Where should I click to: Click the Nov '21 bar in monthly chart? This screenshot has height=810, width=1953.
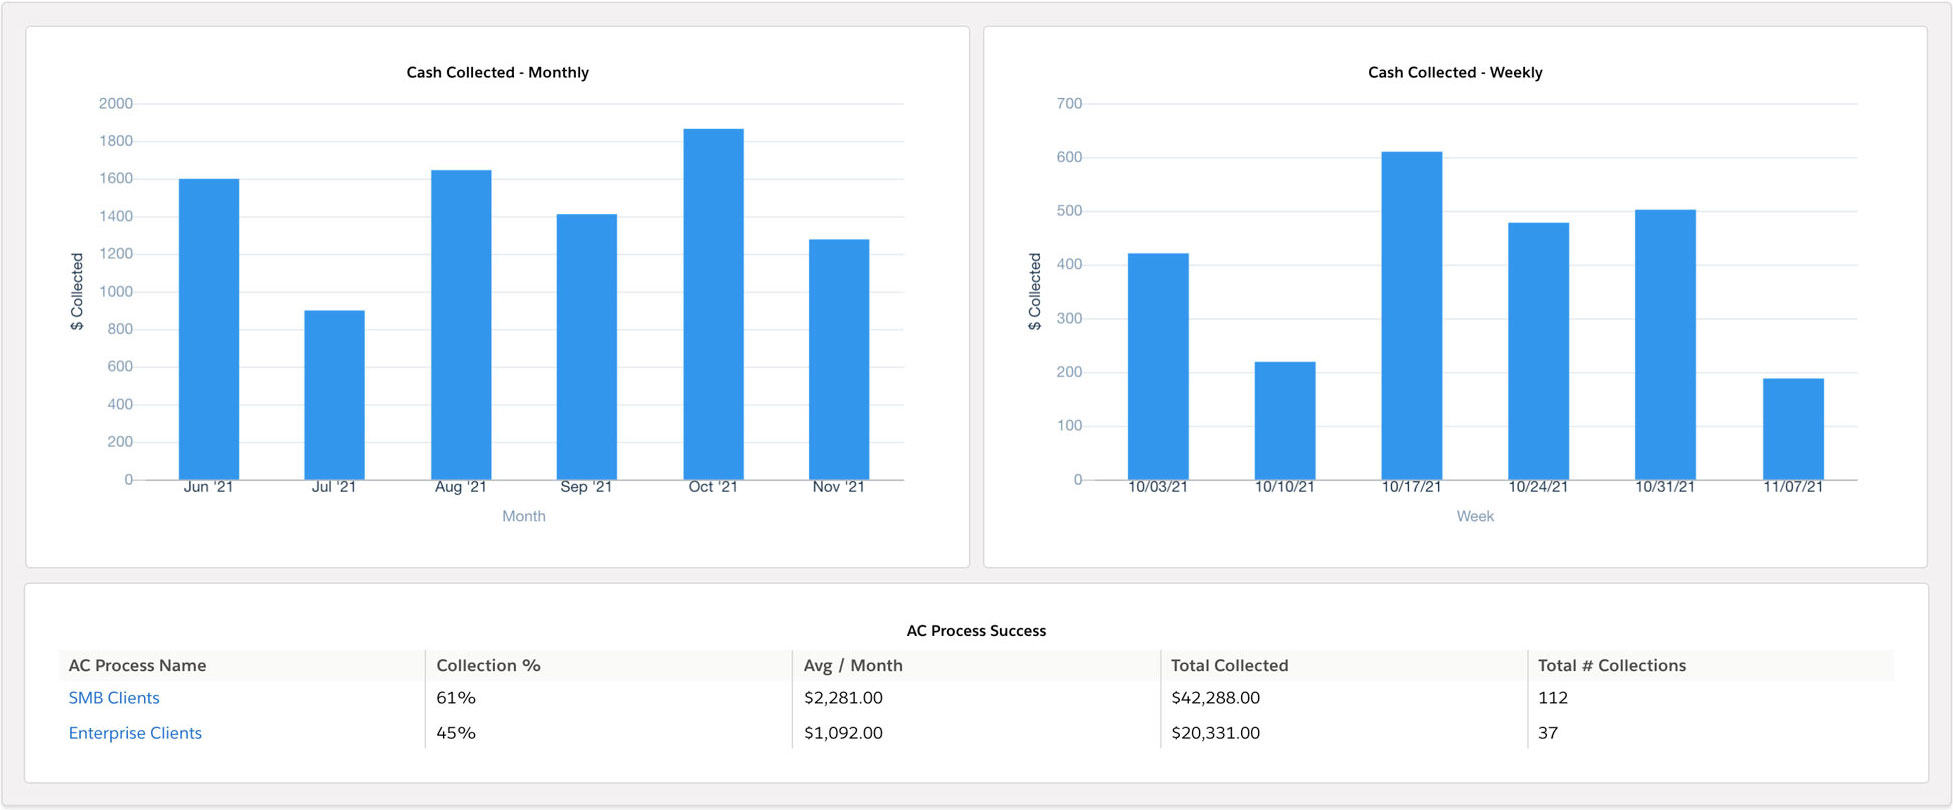(x=839, y=360)
